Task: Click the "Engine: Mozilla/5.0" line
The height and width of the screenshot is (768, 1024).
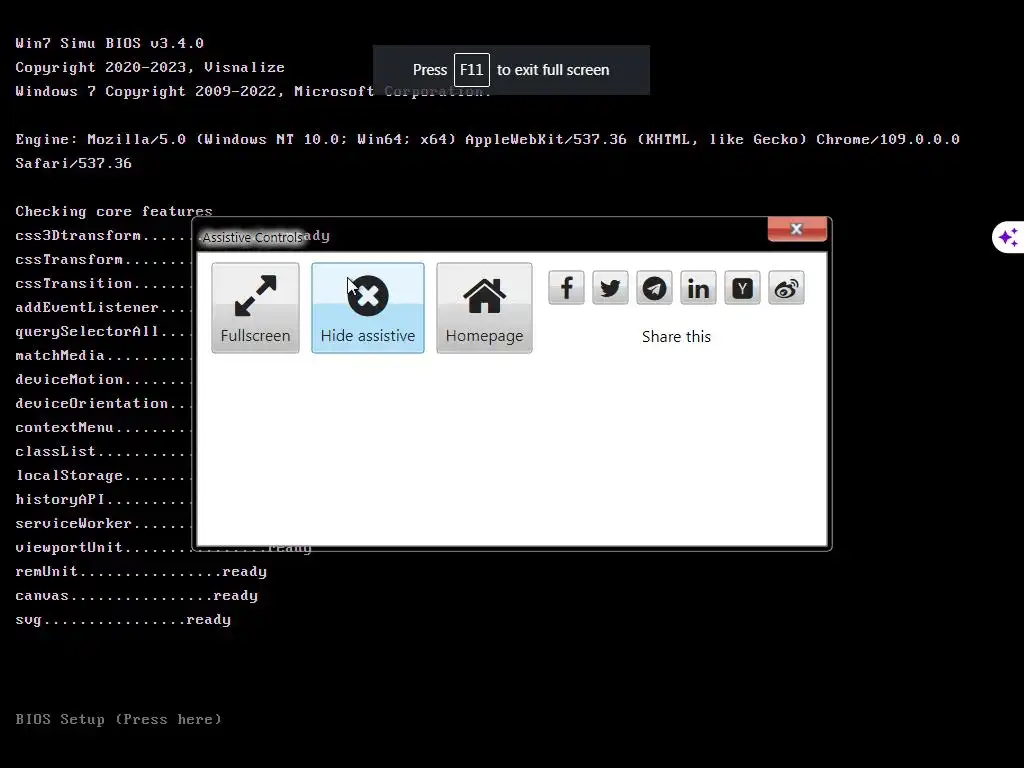Action: point(487,152)
